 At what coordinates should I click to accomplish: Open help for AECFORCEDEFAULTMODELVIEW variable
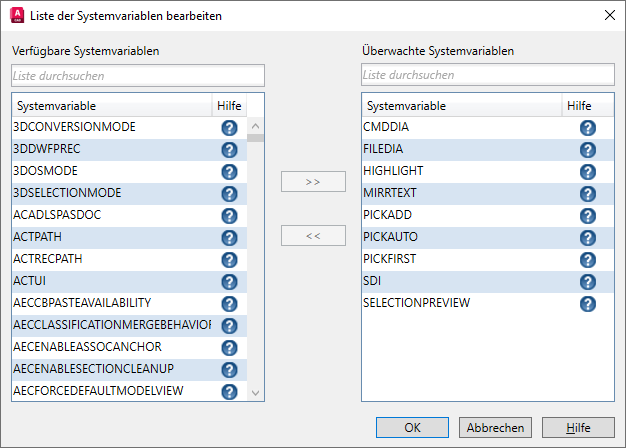229,392
